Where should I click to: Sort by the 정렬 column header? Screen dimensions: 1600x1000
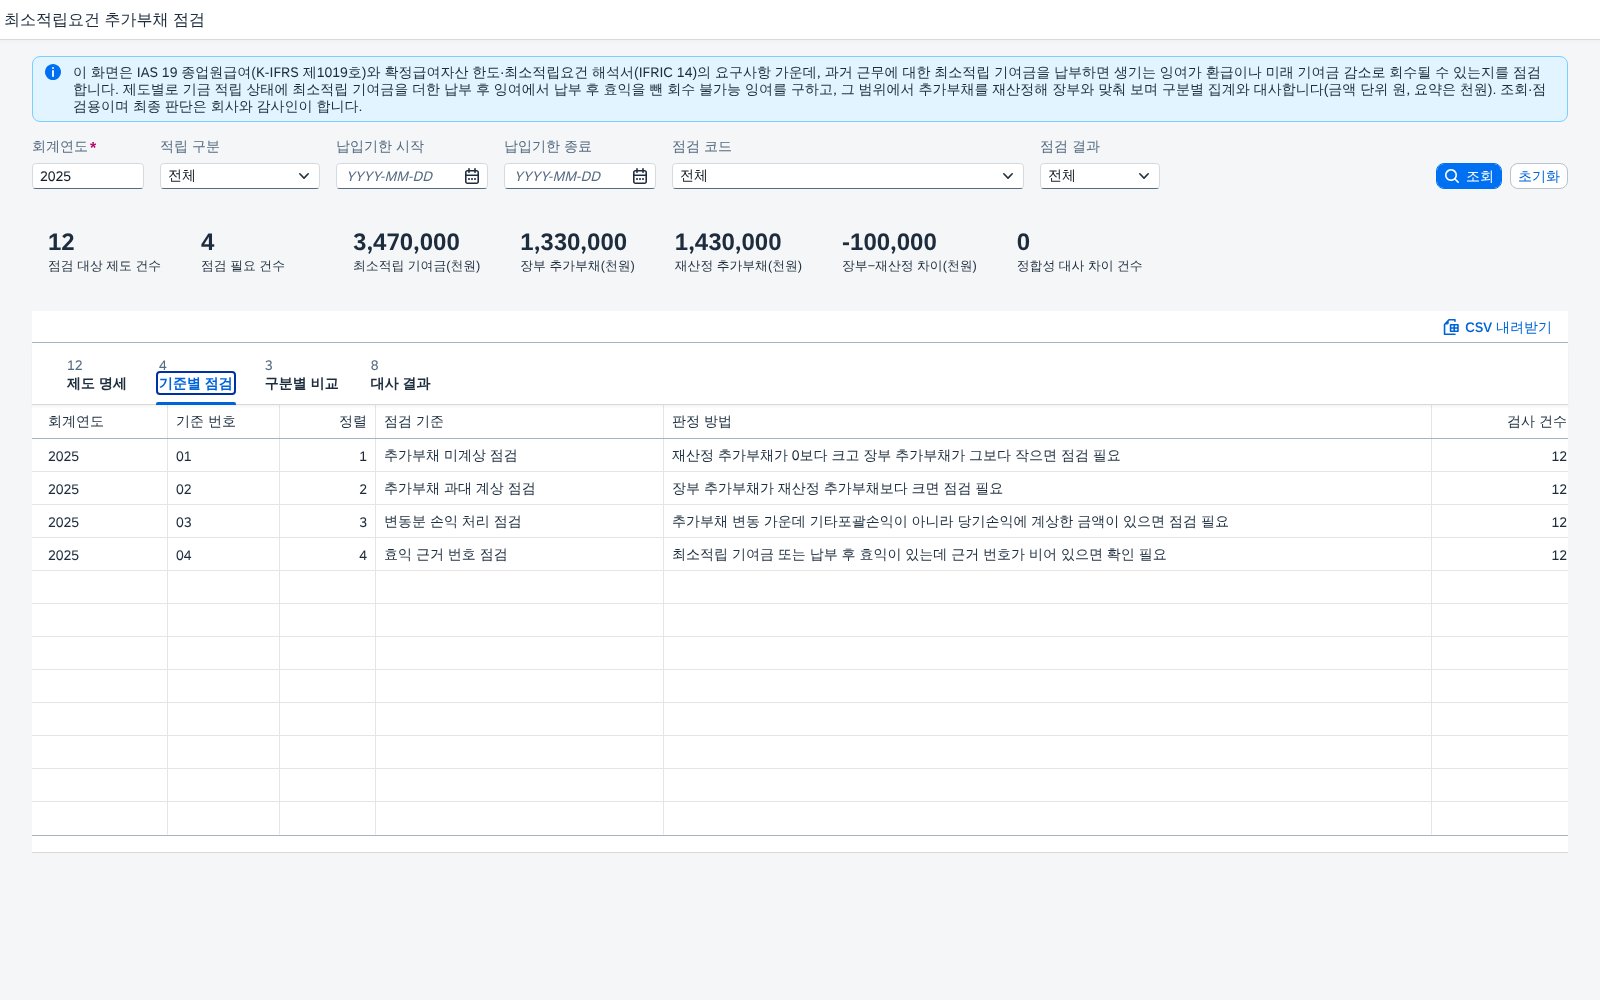click(x=328, y=422)
